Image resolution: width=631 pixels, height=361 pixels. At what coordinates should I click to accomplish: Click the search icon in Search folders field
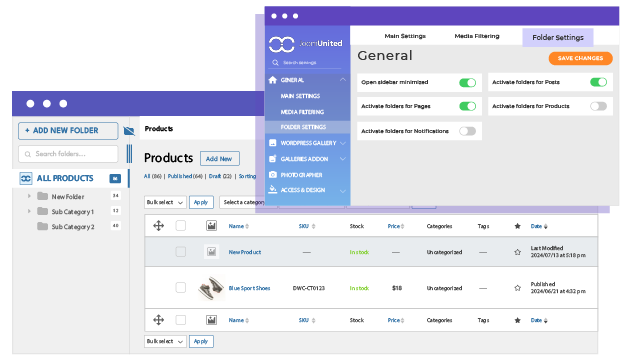pyautogui.click(x=28, y=154)
